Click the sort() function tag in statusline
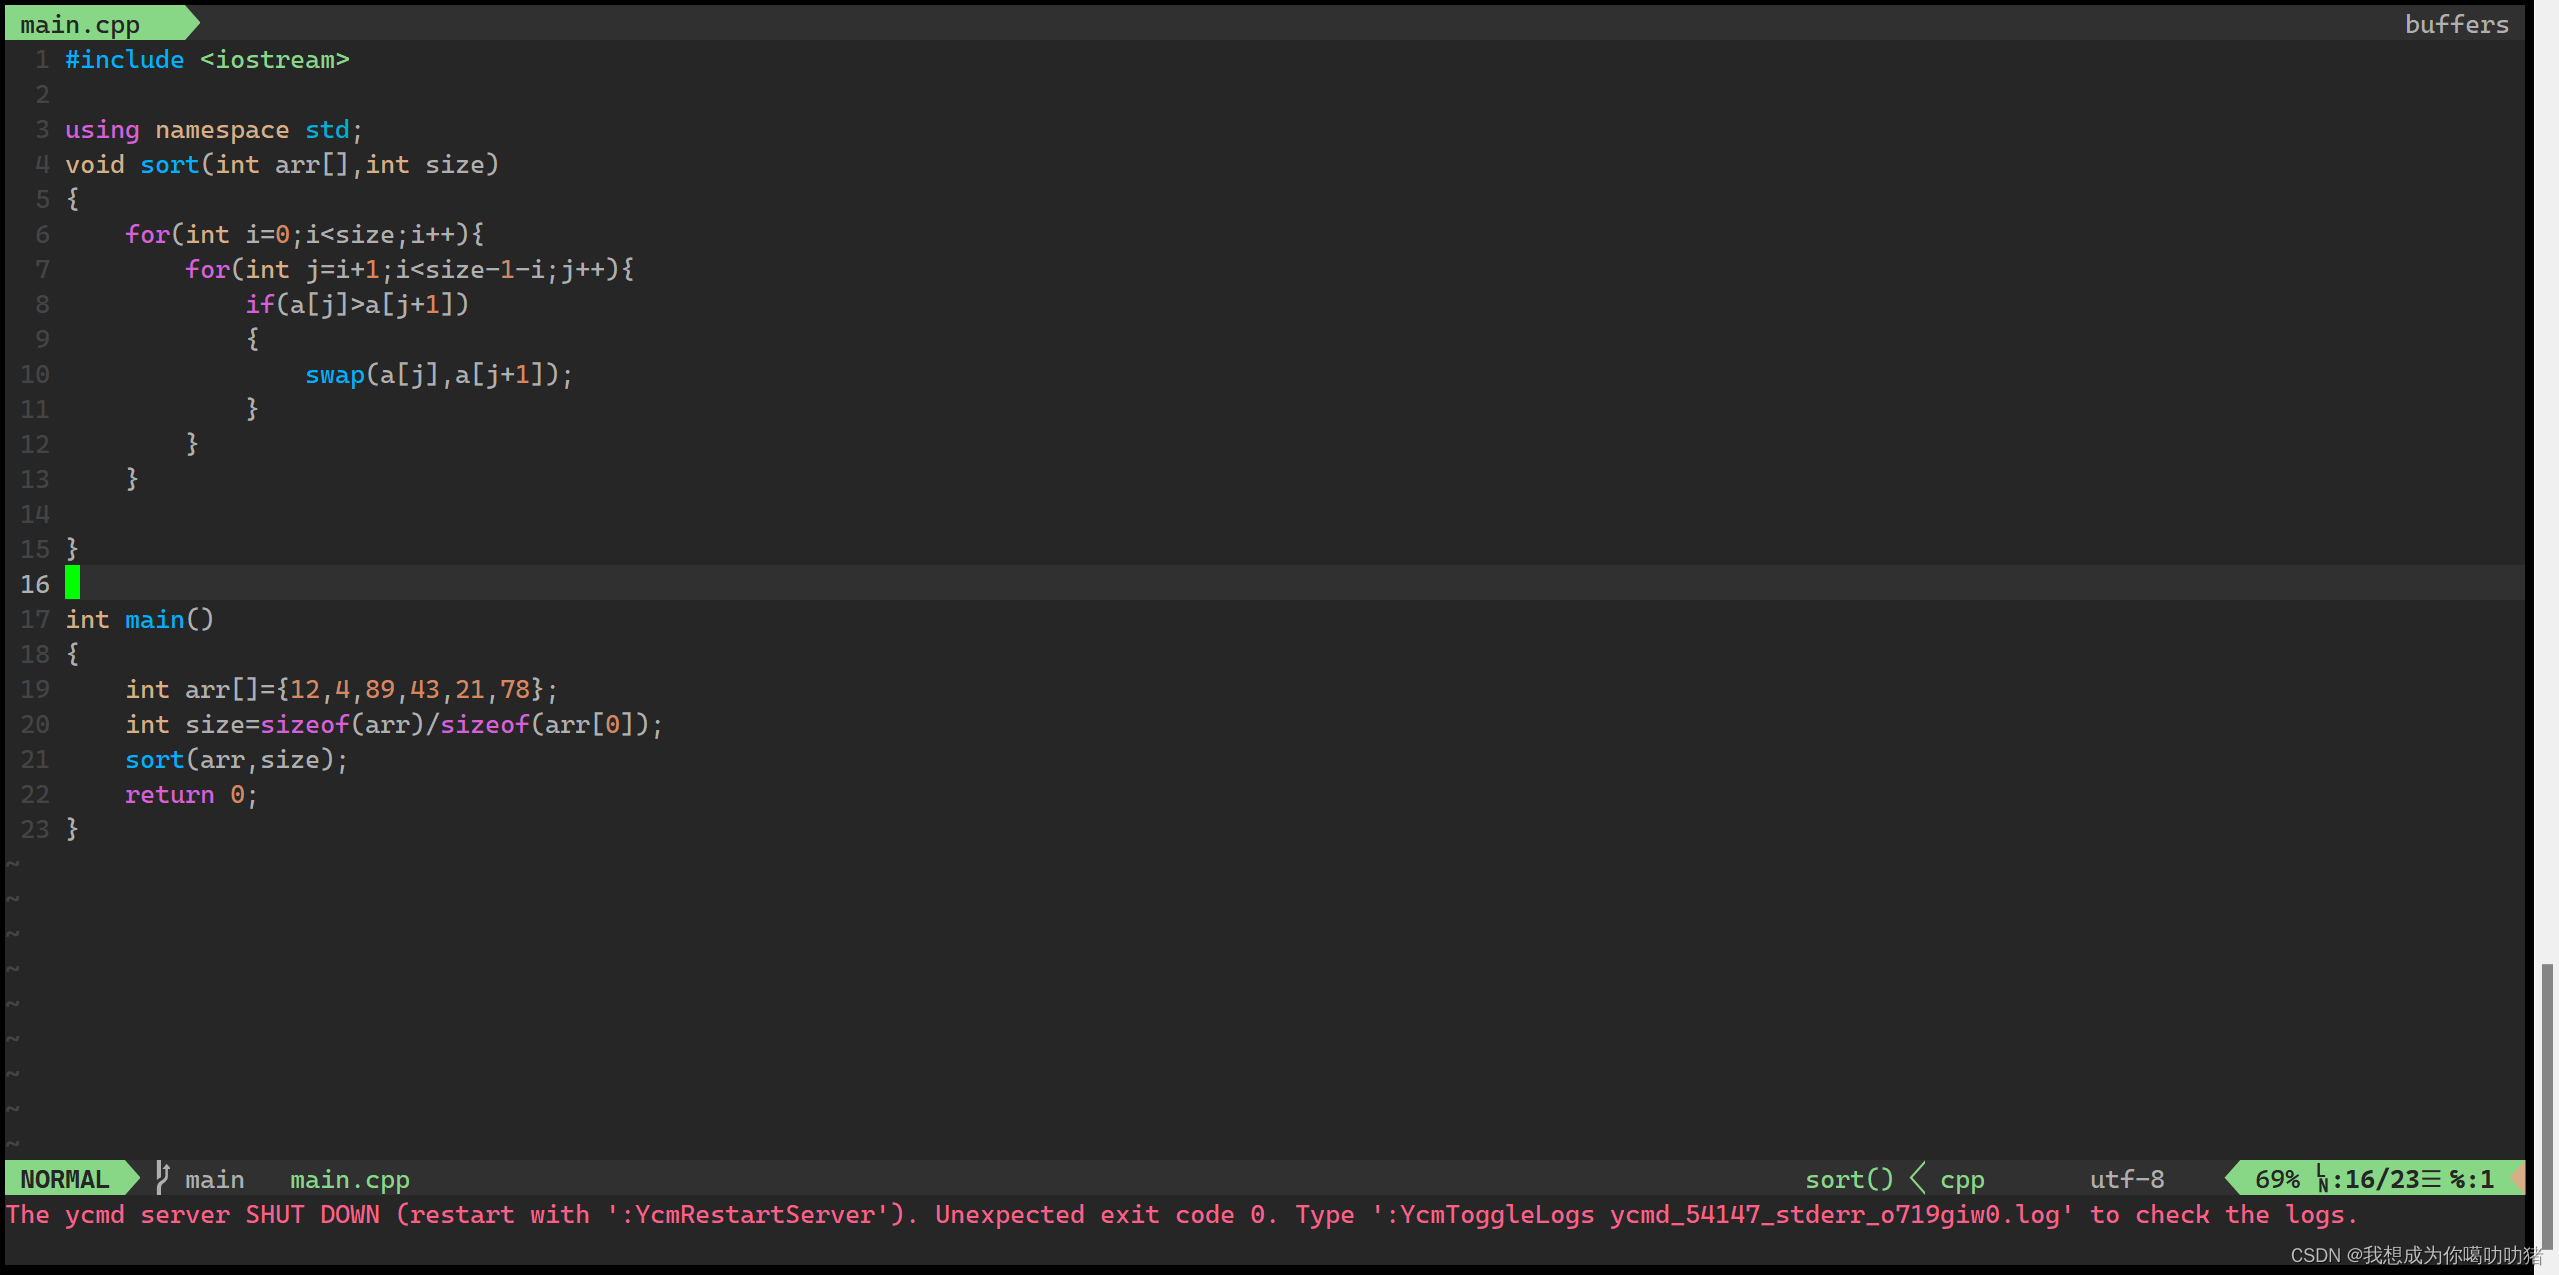This screenshot has width=2559, height=1275. click(1849, 1180)
